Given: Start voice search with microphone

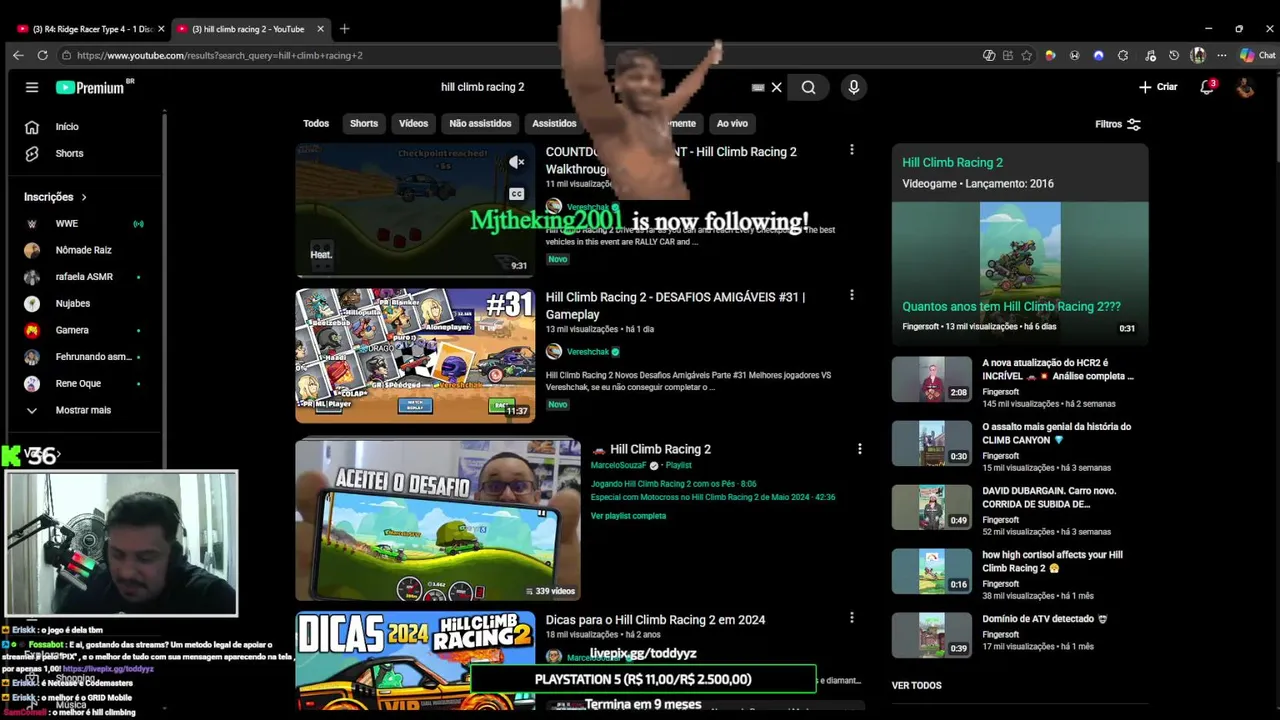Looking at the screenshot, I should [x=853, y=87].
